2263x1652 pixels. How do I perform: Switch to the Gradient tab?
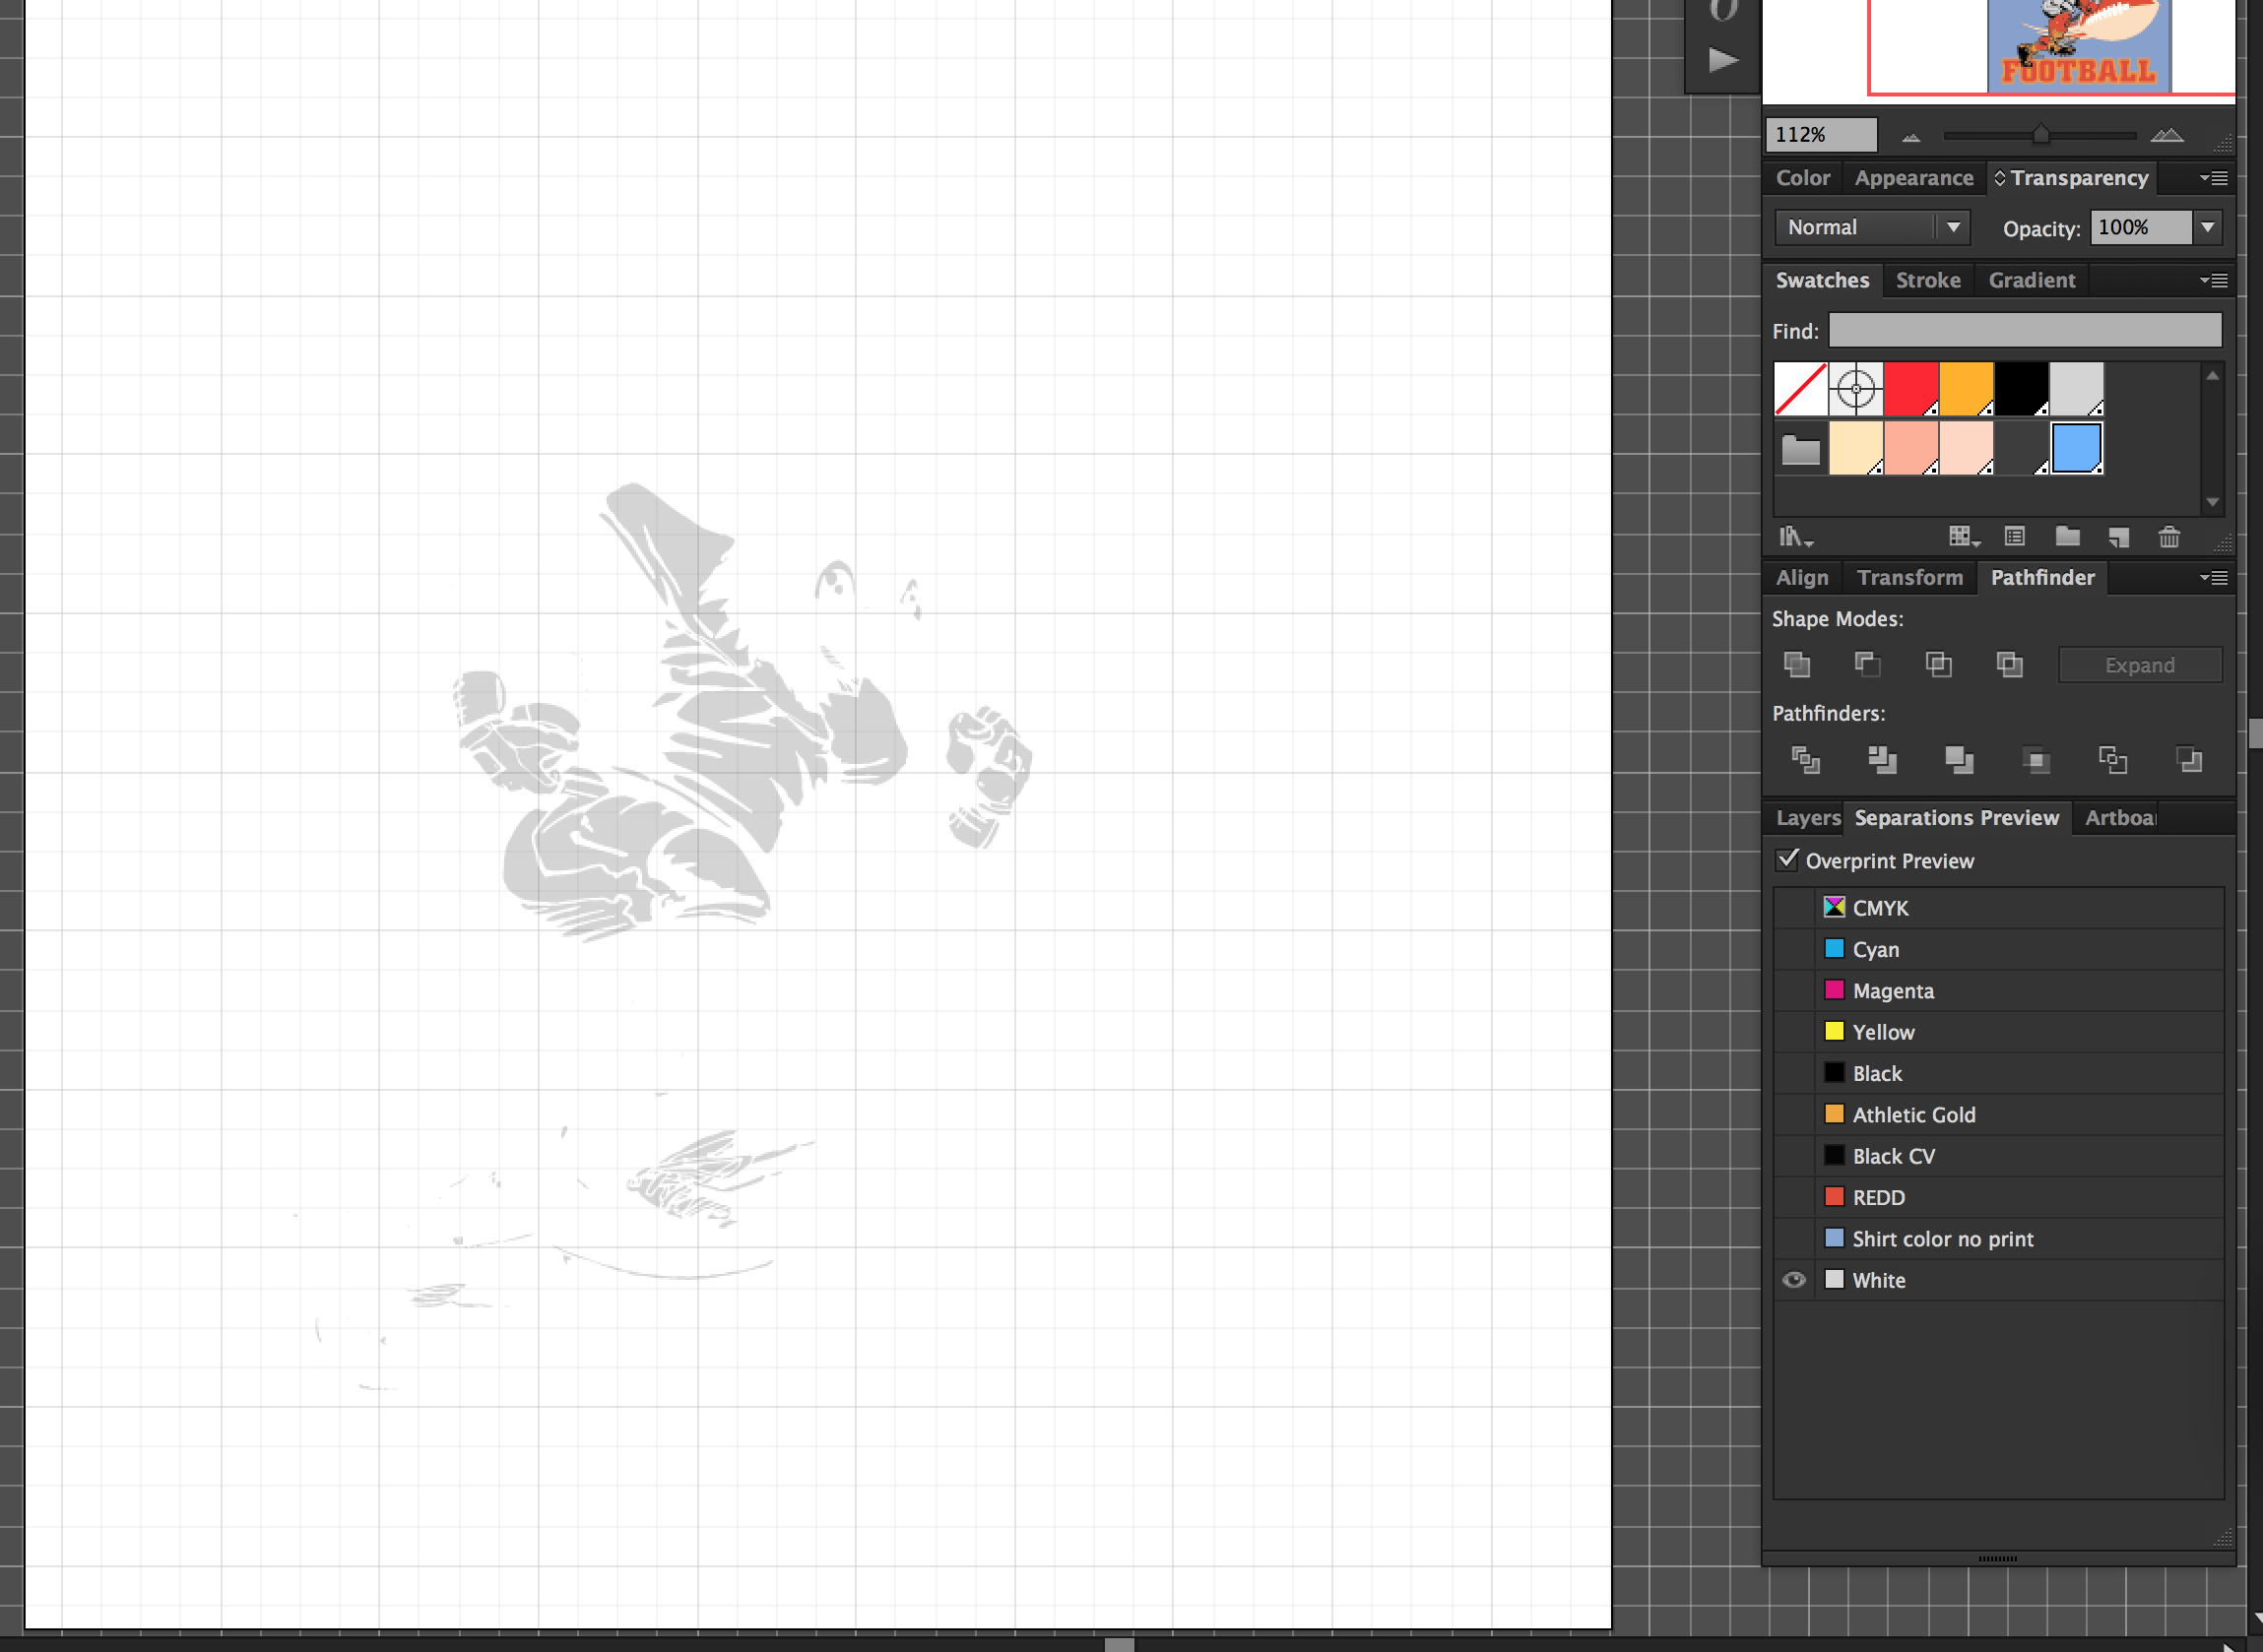pos(2031,281)
